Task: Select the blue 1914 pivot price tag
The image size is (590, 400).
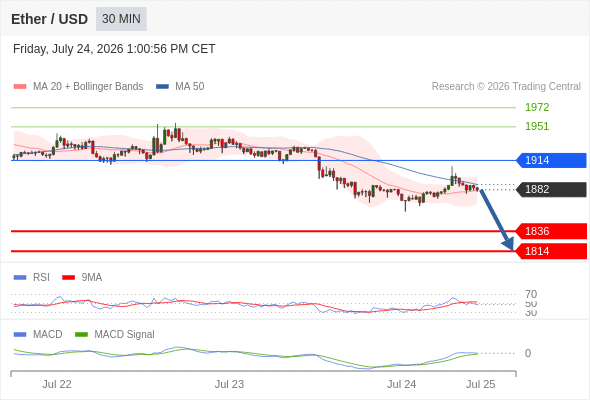Action: (551, 160)
